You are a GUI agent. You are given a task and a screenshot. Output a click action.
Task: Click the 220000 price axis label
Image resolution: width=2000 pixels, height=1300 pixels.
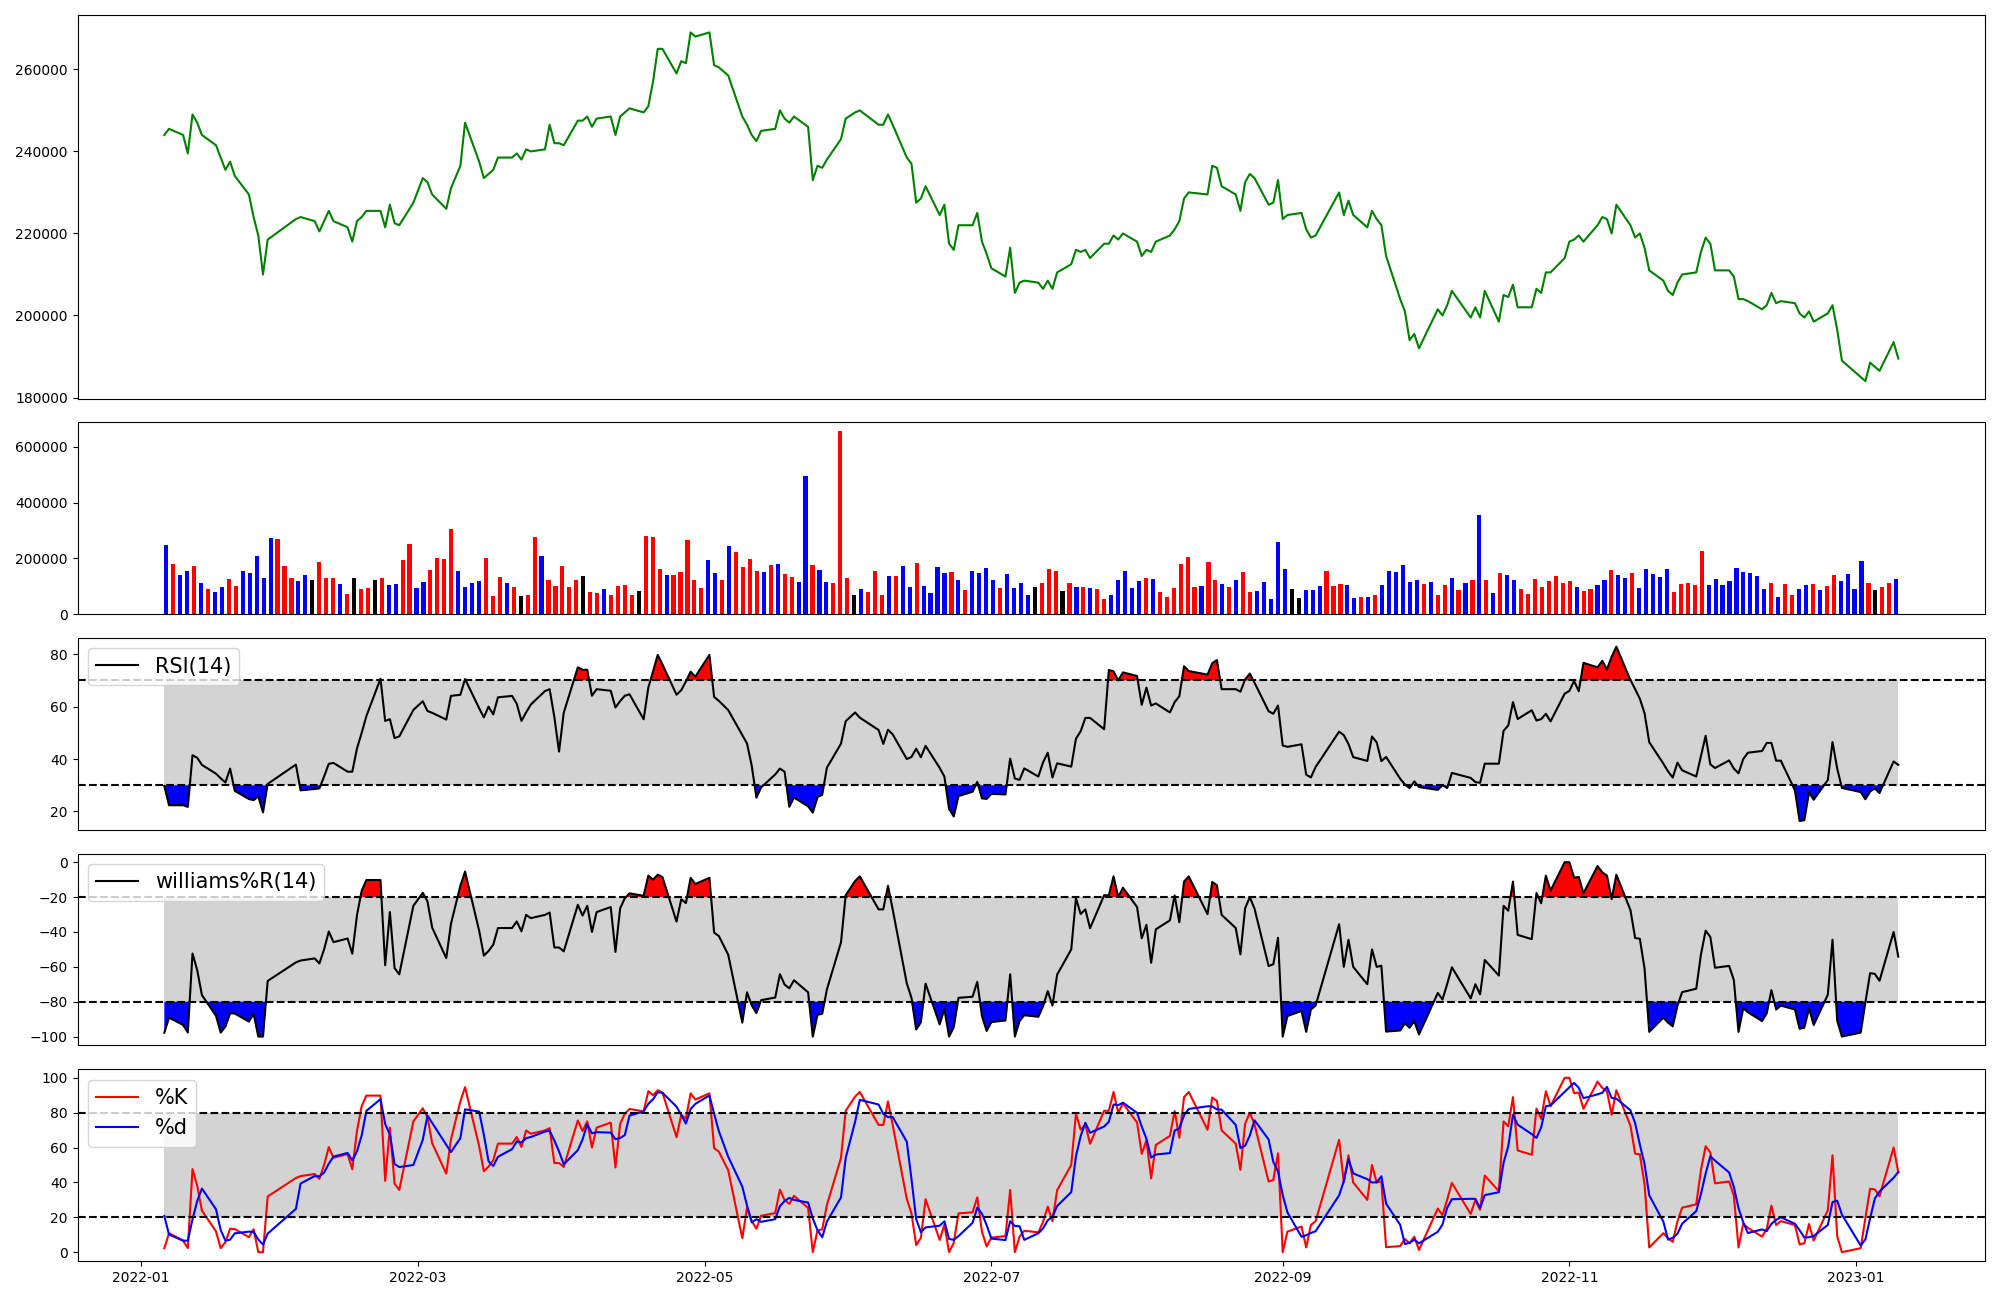click(x=41, y=234)
